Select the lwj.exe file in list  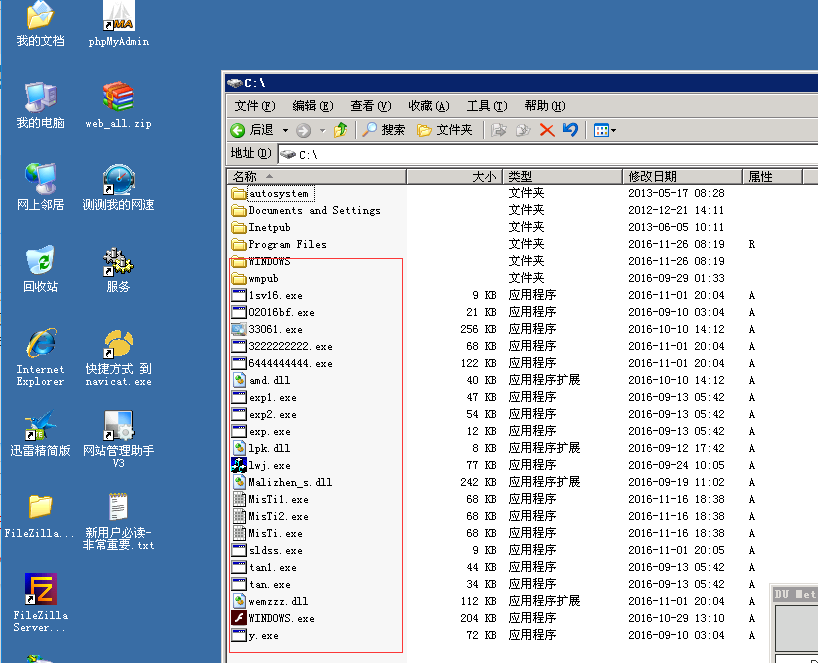point(268,465)
